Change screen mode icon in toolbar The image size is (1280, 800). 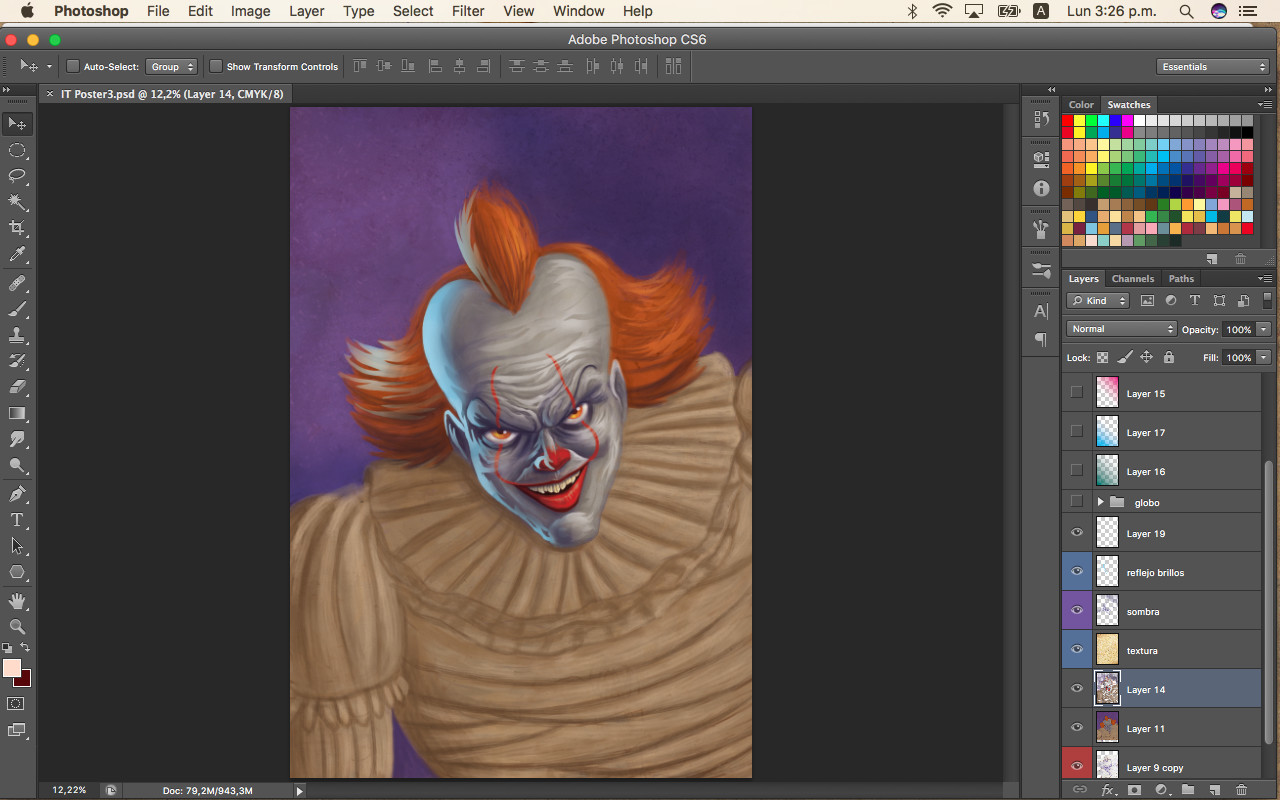pyautogui.click(x=17, y=731)
